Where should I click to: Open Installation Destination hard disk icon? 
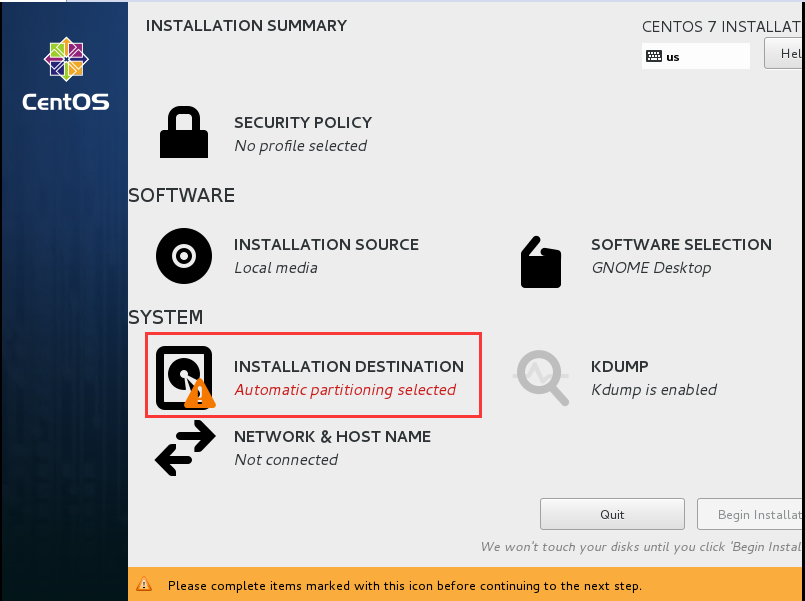click(x=185, y=378)
